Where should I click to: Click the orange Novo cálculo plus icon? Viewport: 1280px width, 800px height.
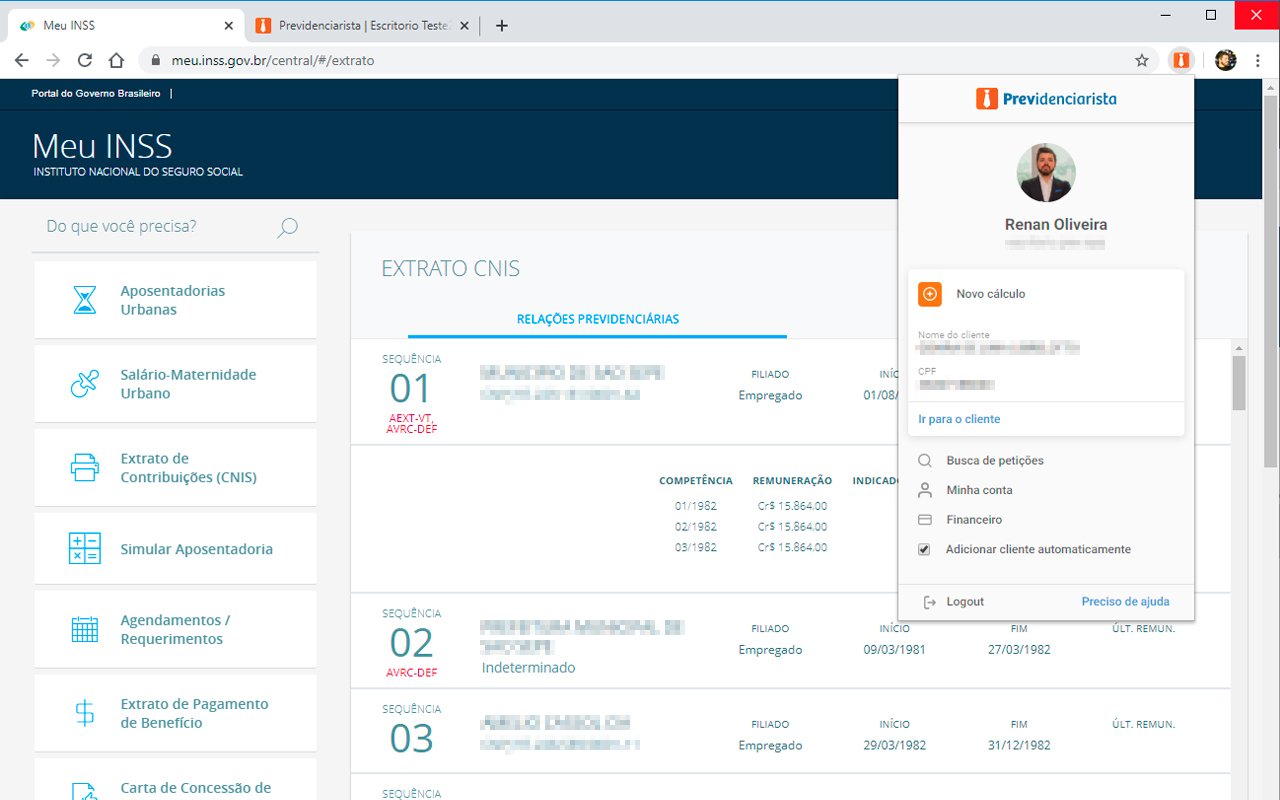point(930,294)
